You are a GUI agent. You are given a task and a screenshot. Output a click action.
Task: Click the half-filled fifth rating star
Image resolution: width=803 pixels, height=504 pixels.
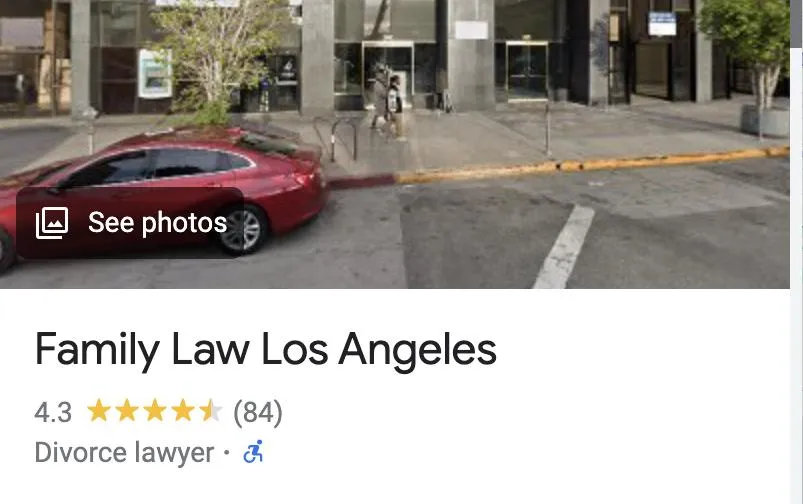tap(210, 411)
